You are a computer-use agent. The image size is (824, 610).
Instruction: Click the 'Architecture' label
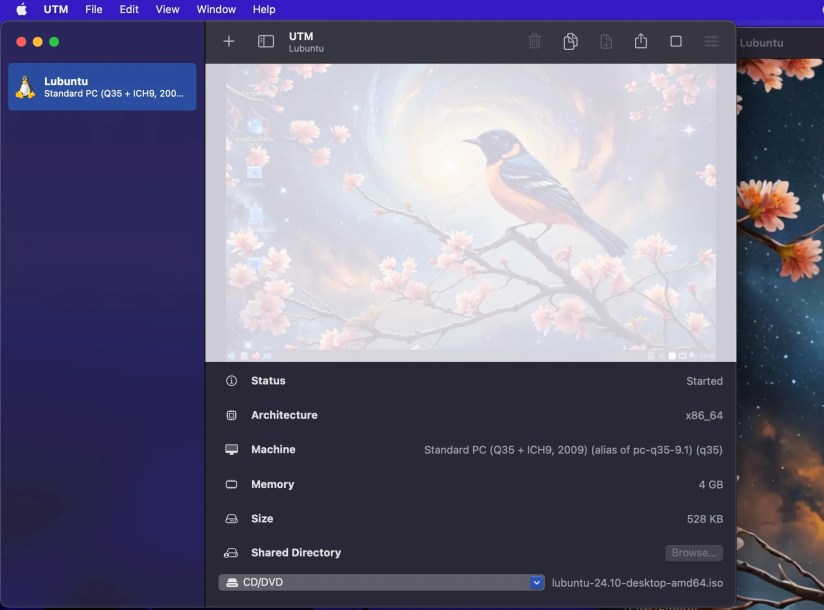click(284, 415)
